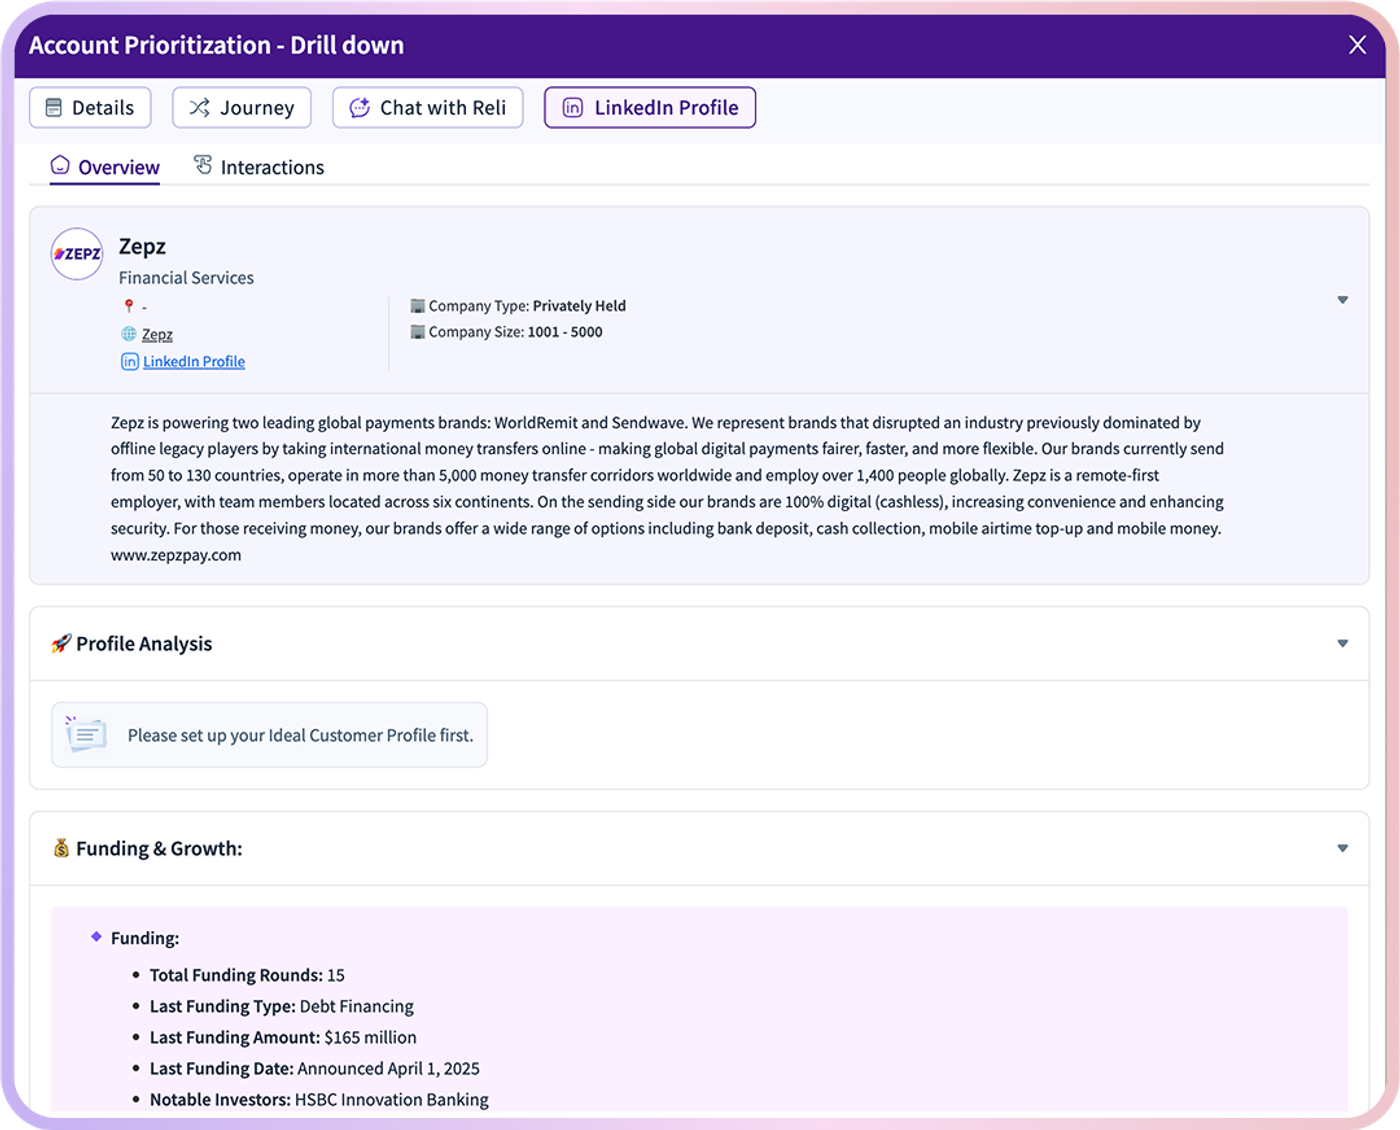The height and width of the screenshot is (1130, 1400).
Task: Click the Zepz company logo
Action: (x=77, y=254)
